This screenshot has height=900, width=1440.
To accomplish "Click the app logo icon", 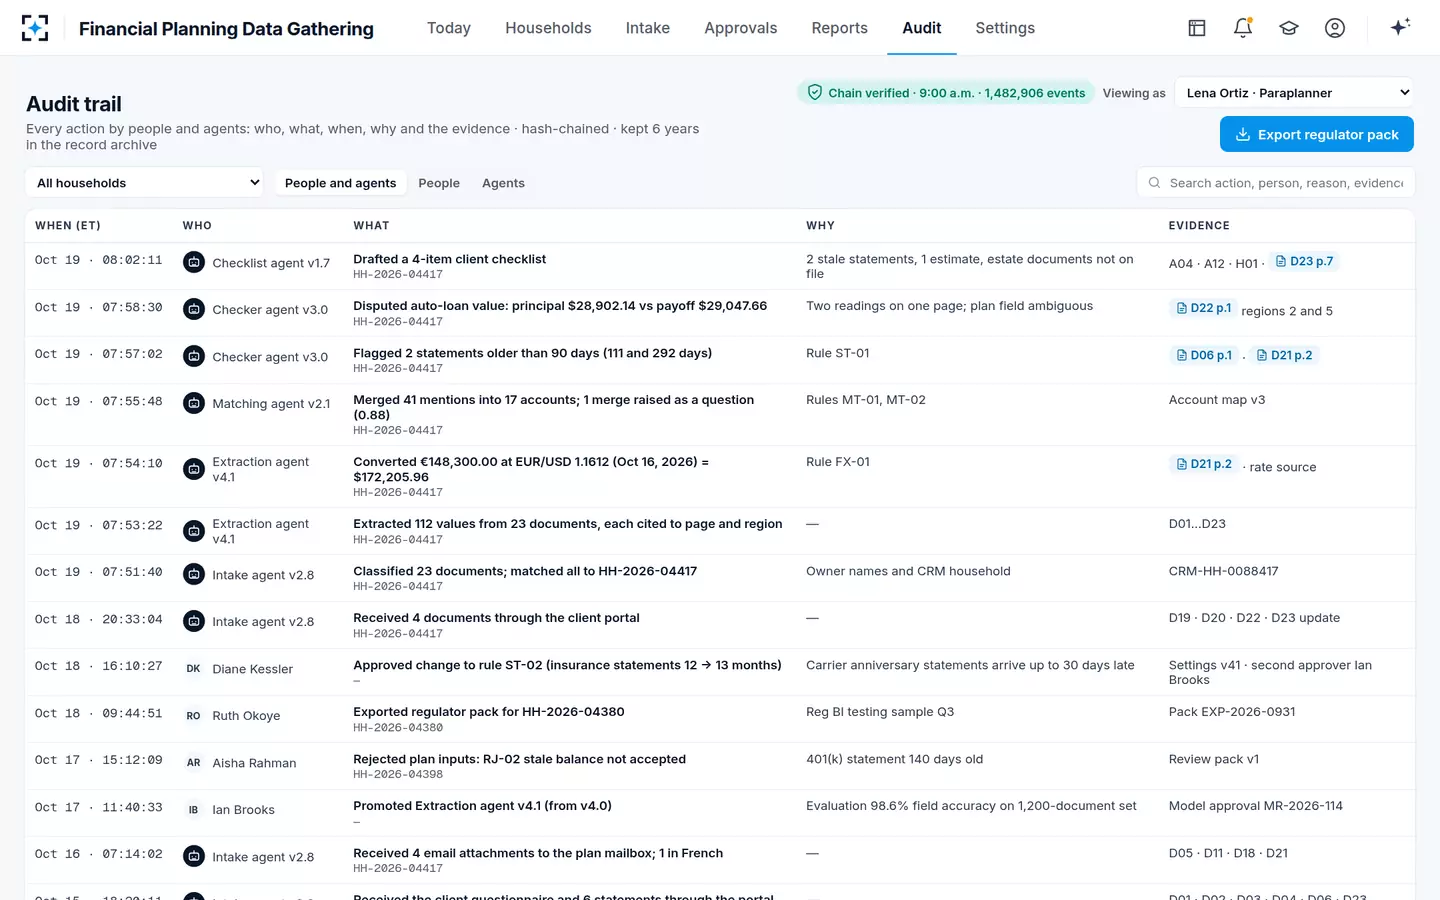I will click(x=35, y=28).
